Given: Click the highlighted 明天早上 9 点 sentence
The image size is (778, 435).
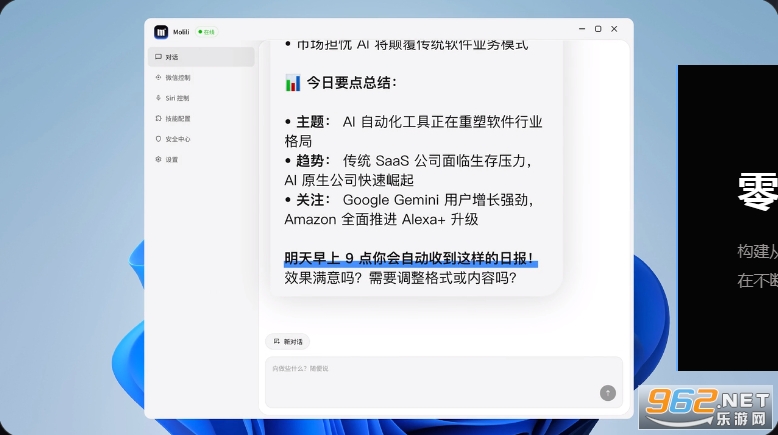Looking at the screenshot, I should point(410,258).
